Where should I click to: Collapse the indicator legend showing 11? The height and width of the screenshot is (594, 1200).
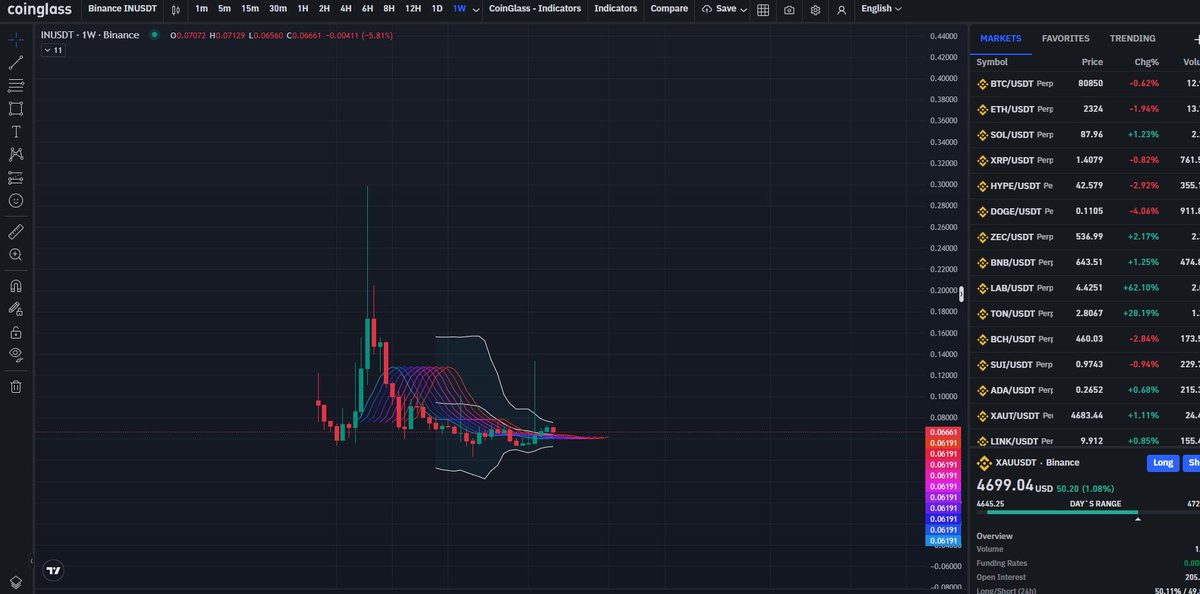[52, 49]
